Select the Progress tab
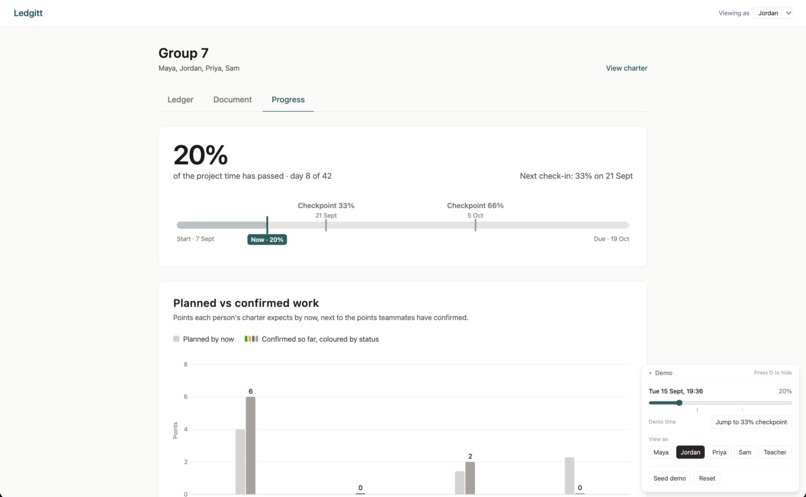Screen dimensions: 806x497 [x=288, y=100]
